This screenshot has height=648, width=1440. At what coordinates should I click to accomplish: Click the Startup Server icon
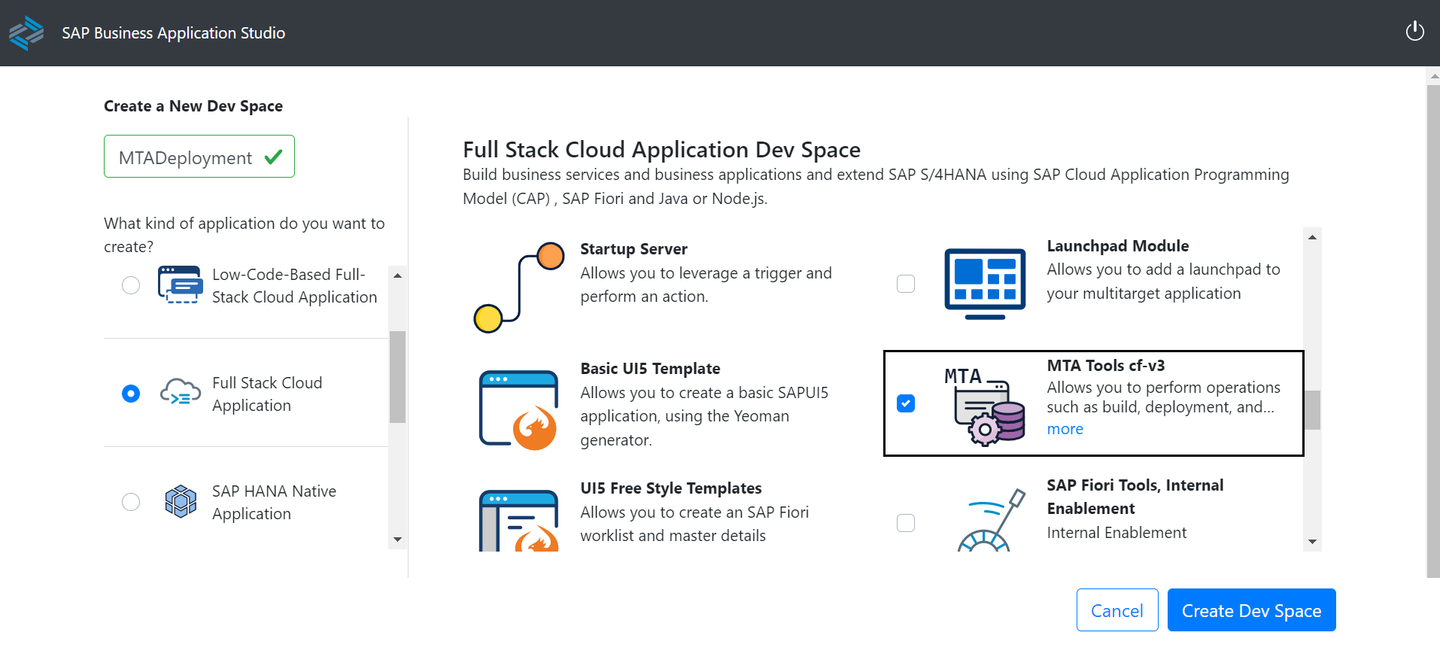tap(519, 287)
